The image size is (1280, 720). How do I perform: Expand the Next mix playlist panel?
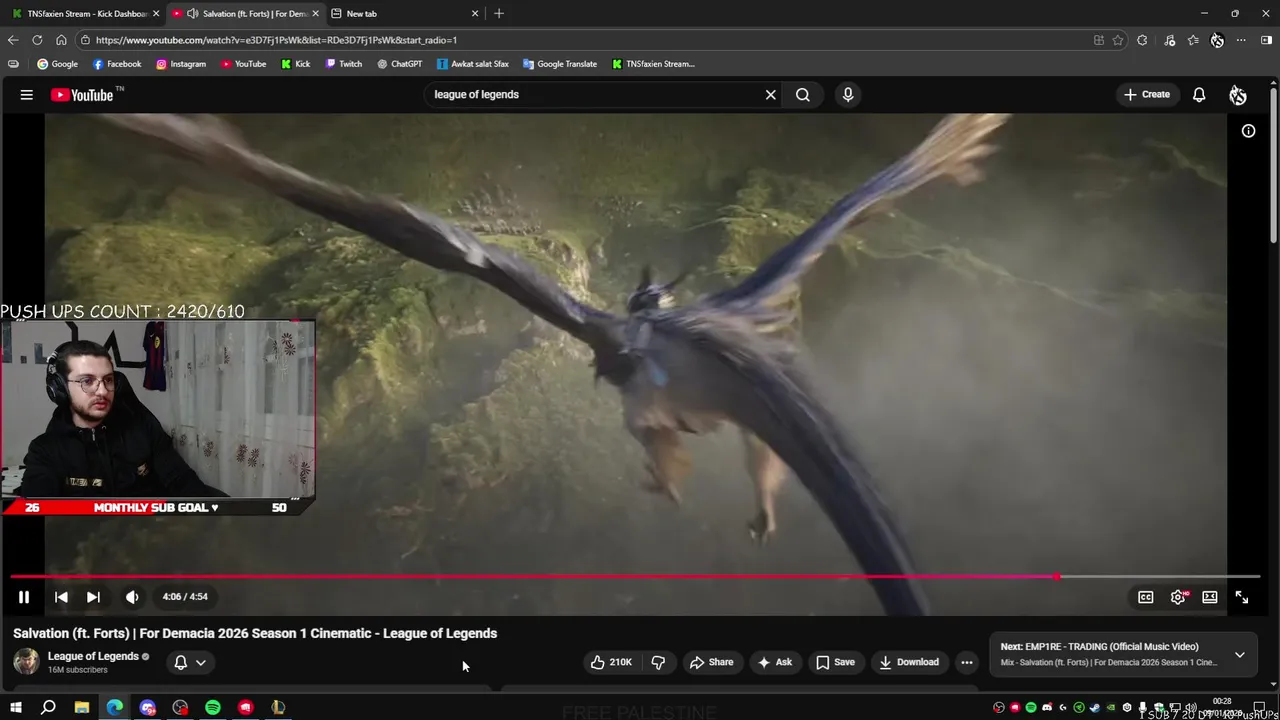click(1240, 655)
